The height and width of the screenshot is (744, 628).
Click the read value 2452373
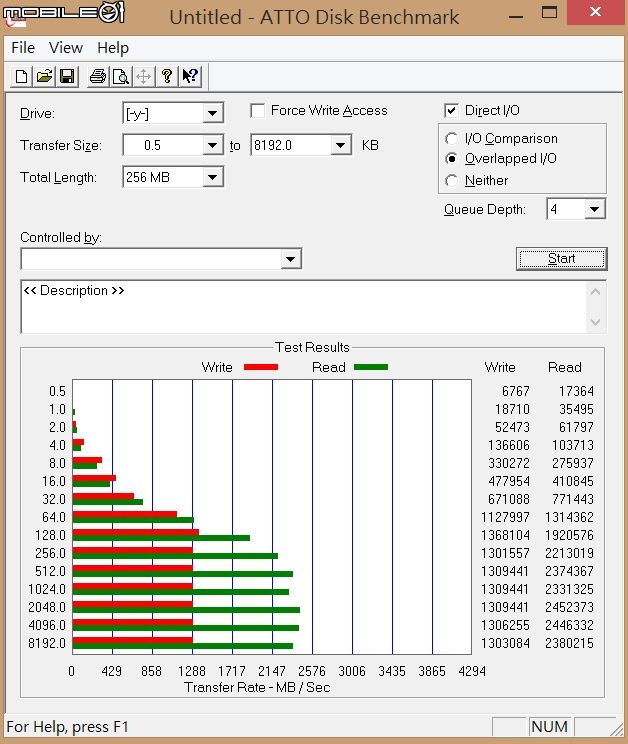click(x=569, y=607)
